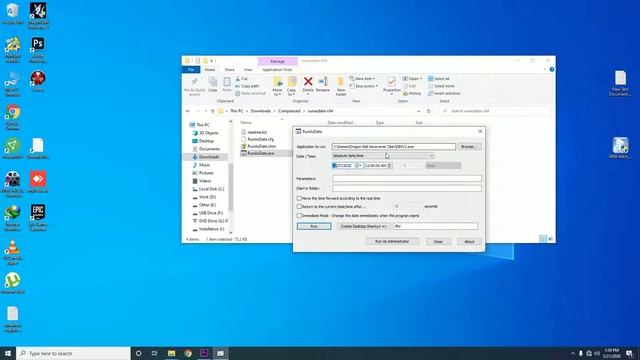
Task: Click the Start in folder input field
Action: click(x=407, y=188)
